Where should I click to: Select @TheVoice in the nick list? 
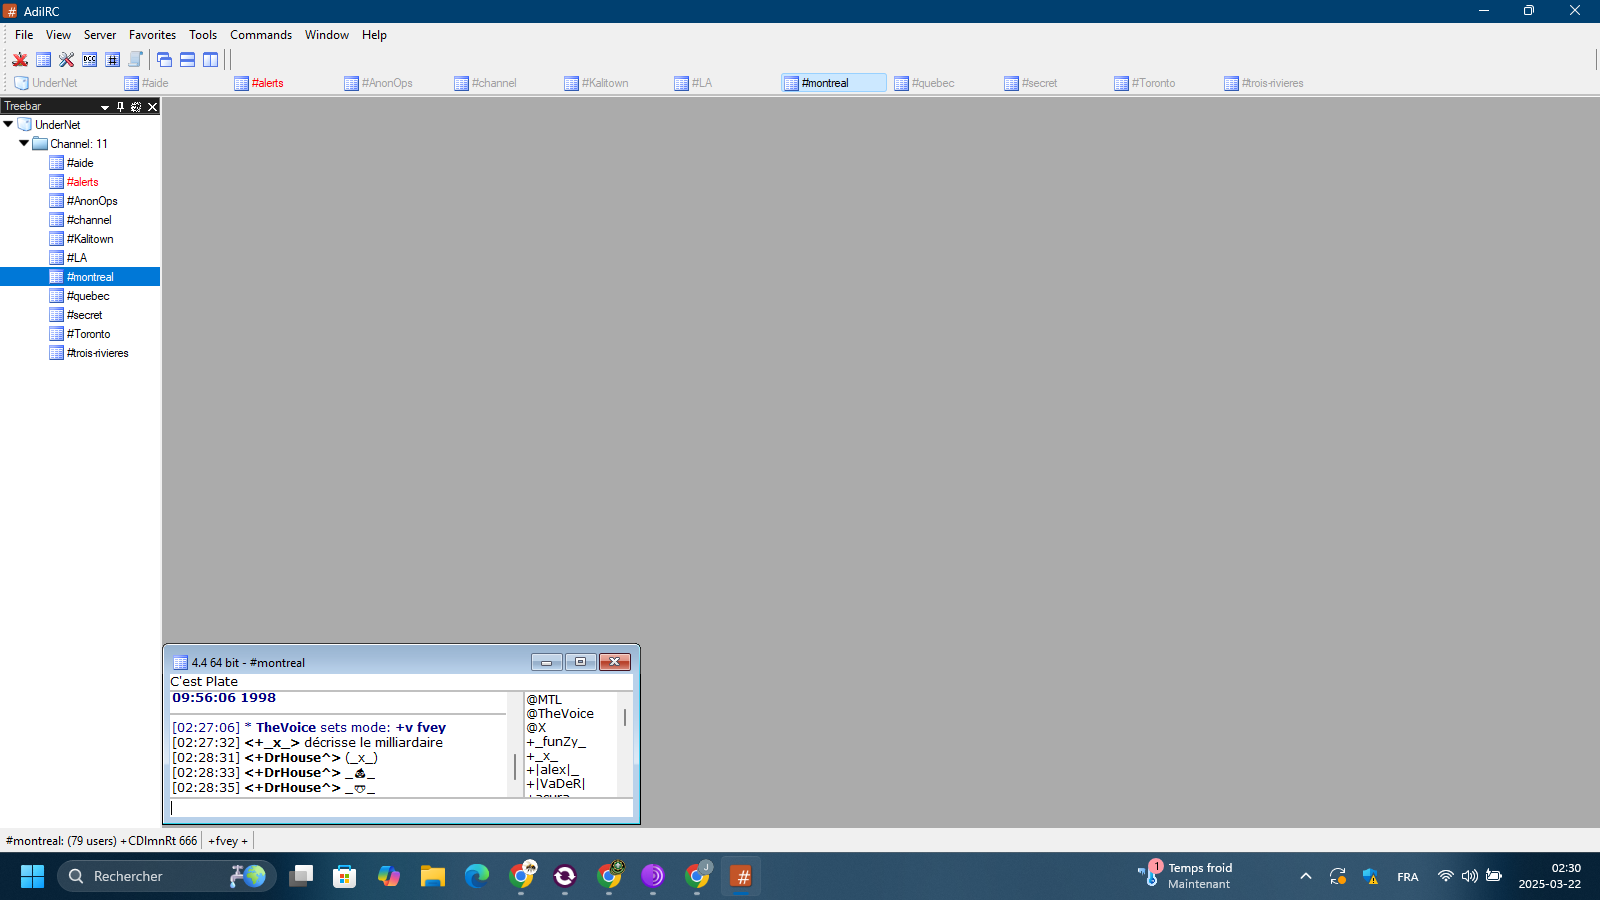pyautogui.click(x=560, y=714)
